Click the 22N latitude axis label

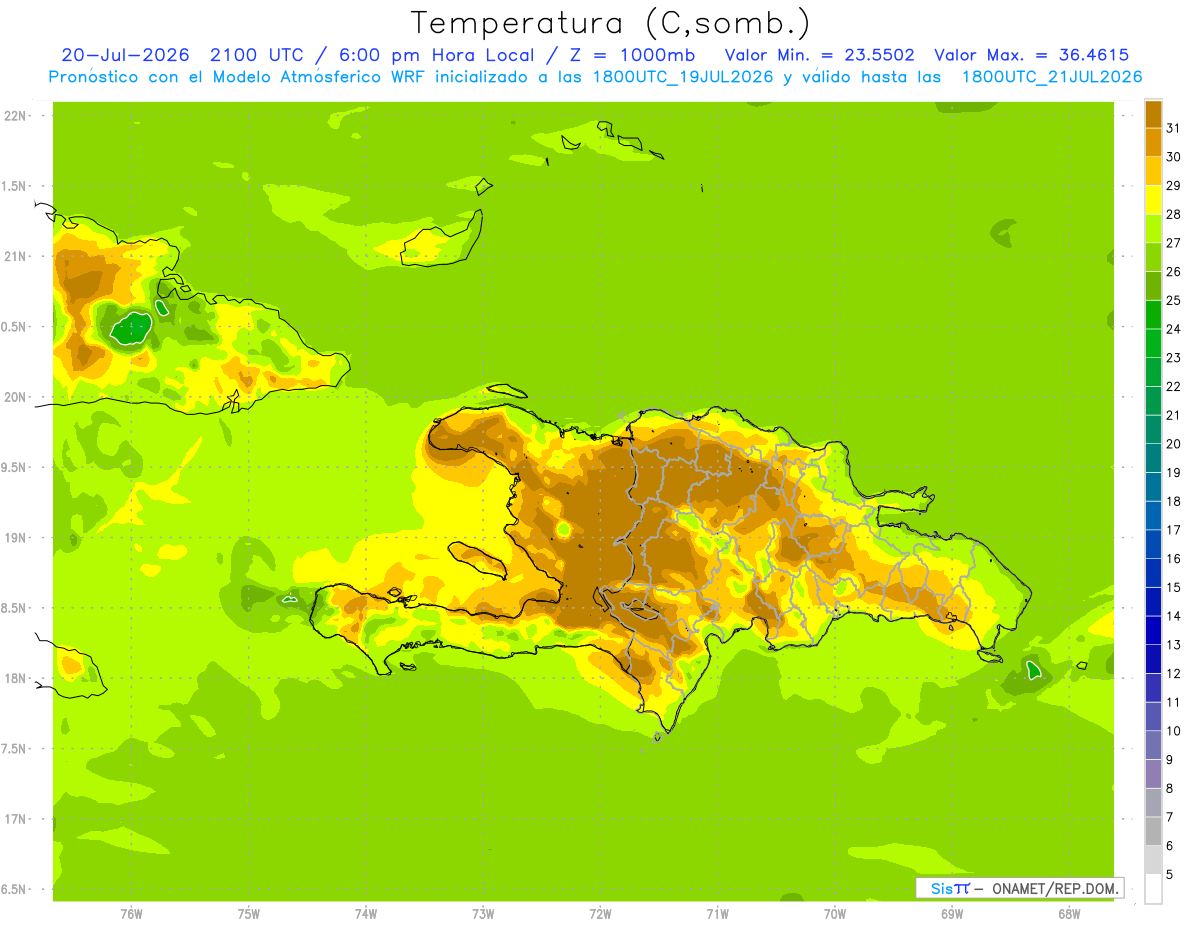[x=15, y=116]
